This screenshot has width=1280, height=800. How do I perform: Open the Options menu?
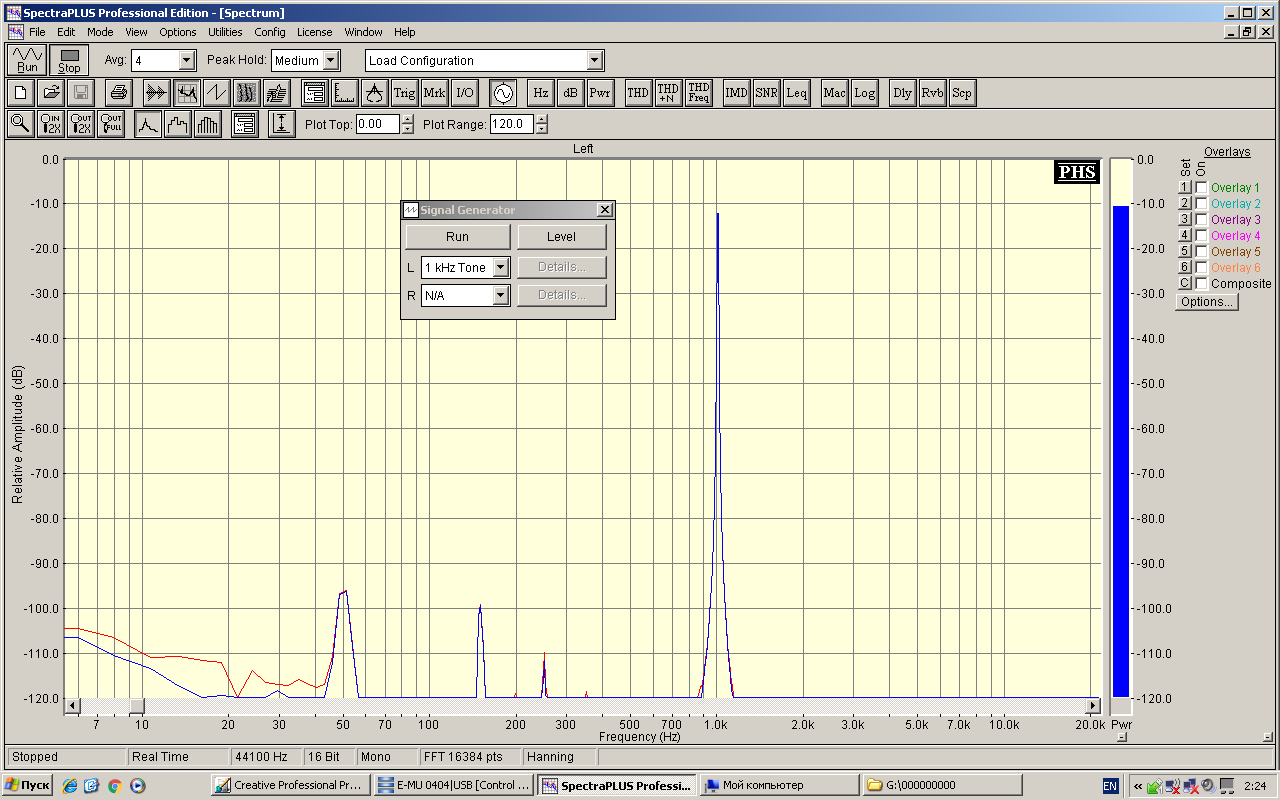(x=178, y=32)
